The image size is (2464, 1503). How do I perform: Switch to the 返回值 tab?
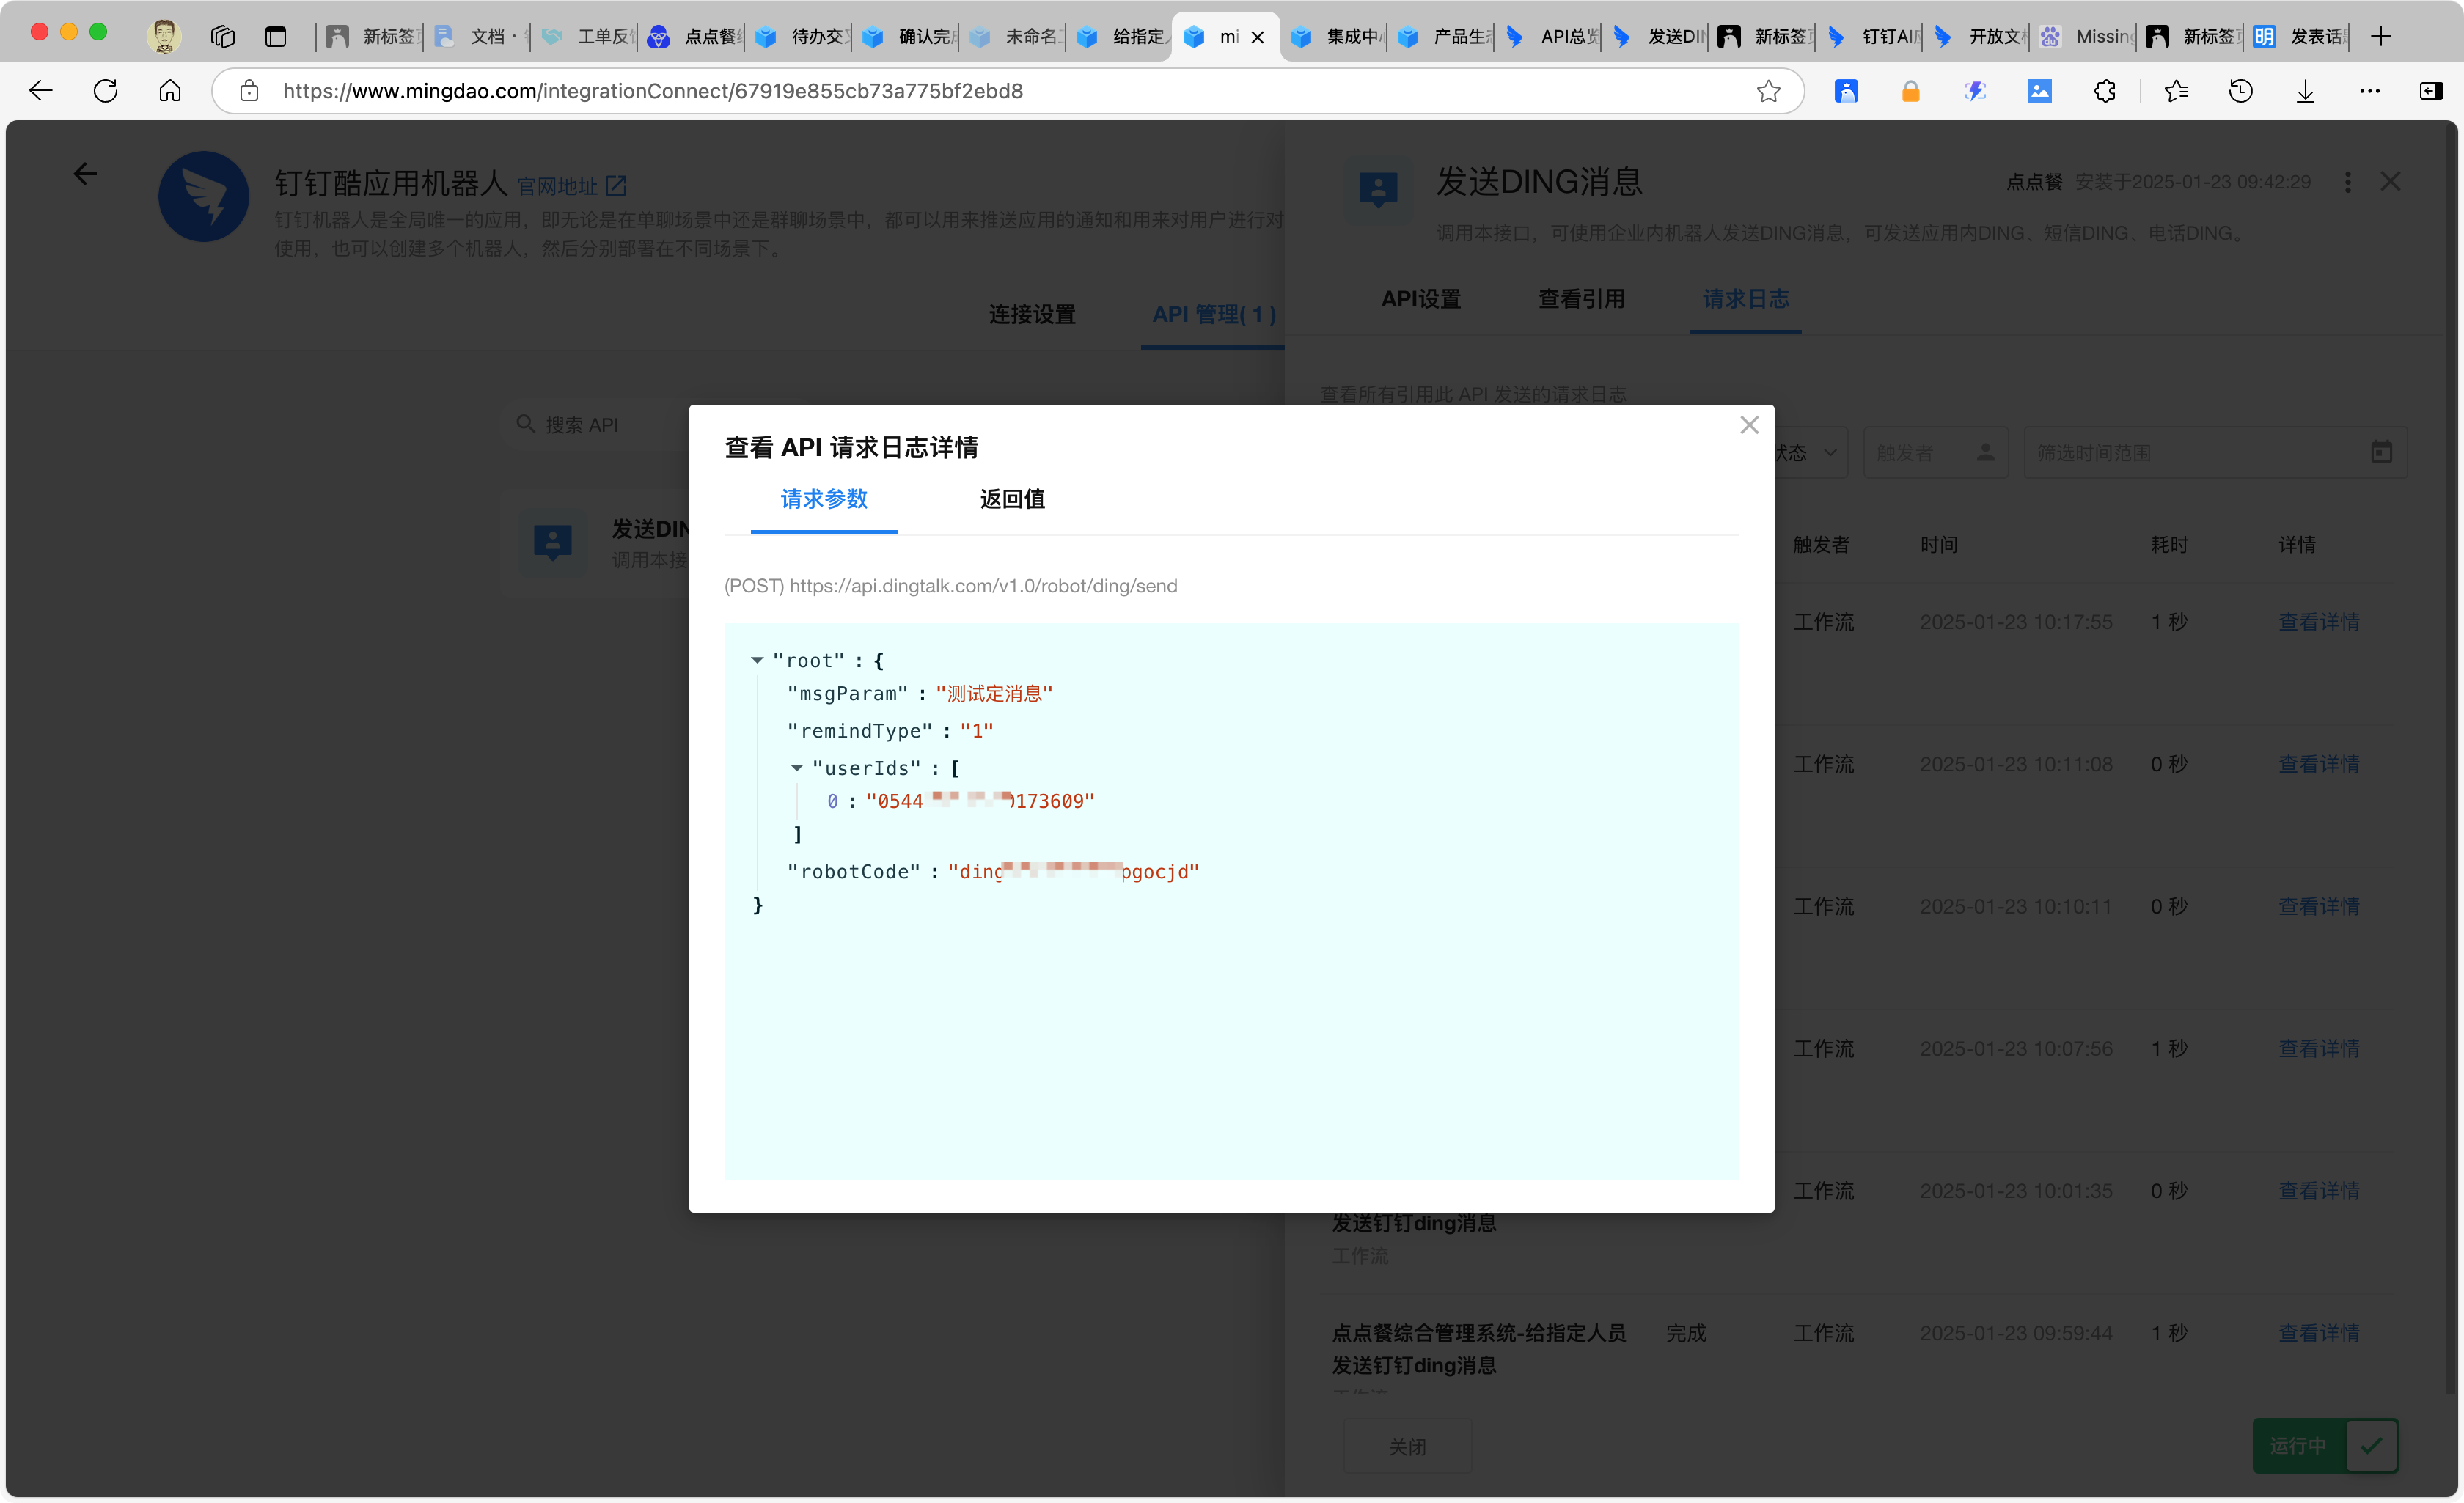point(1011,499)
